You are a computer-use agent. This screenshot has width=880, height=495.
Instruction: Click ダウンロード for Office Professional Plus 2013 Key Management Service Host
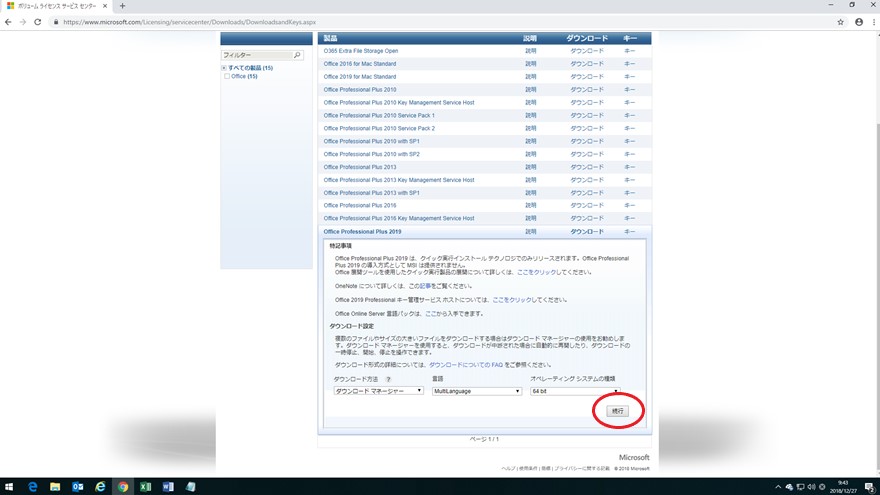pos(587,180)
